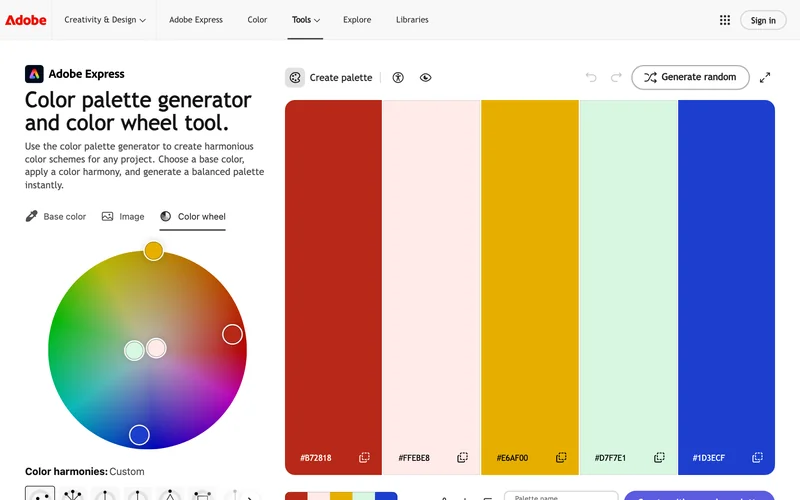Click the mint handle on color wheel
Viewport: 800px width, 500px height.
(x=134, y=351)
